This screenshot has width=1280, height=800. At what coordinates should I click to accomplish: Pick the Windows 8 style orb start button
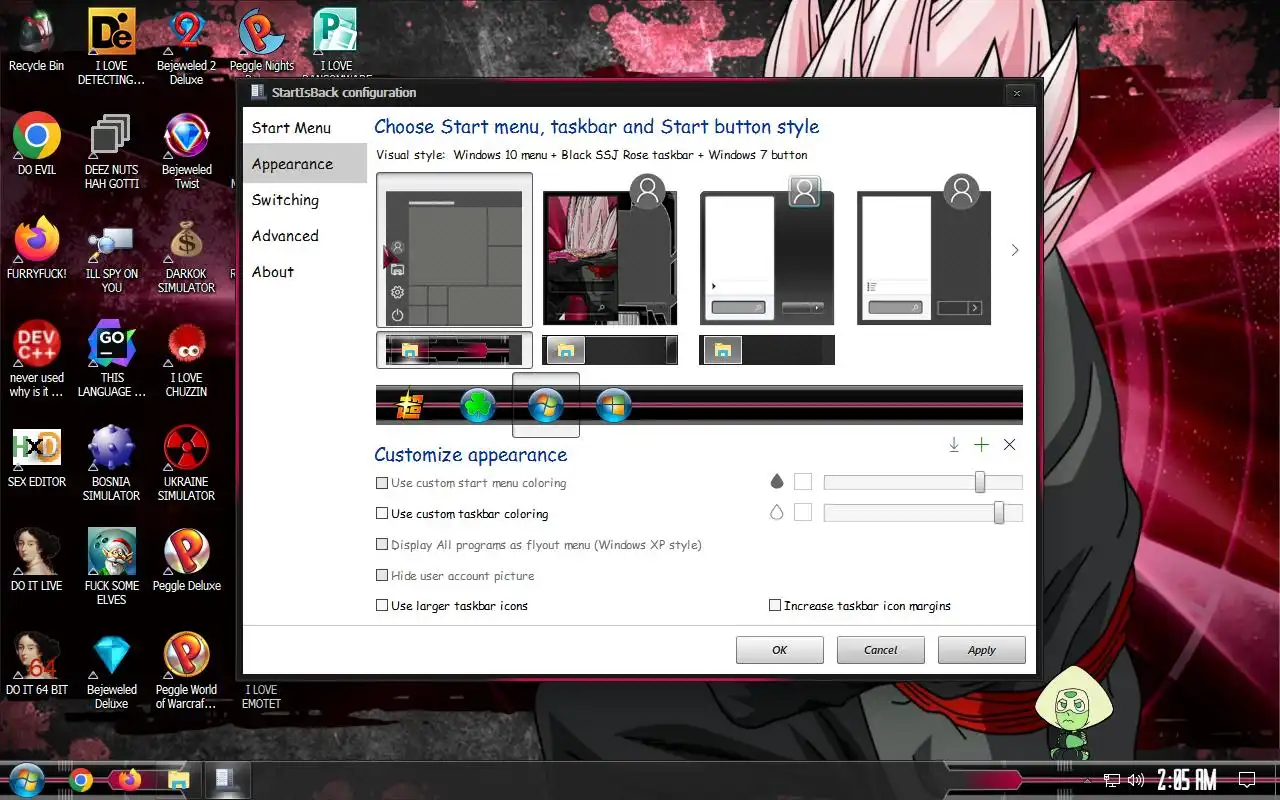[x=613, y=405]
